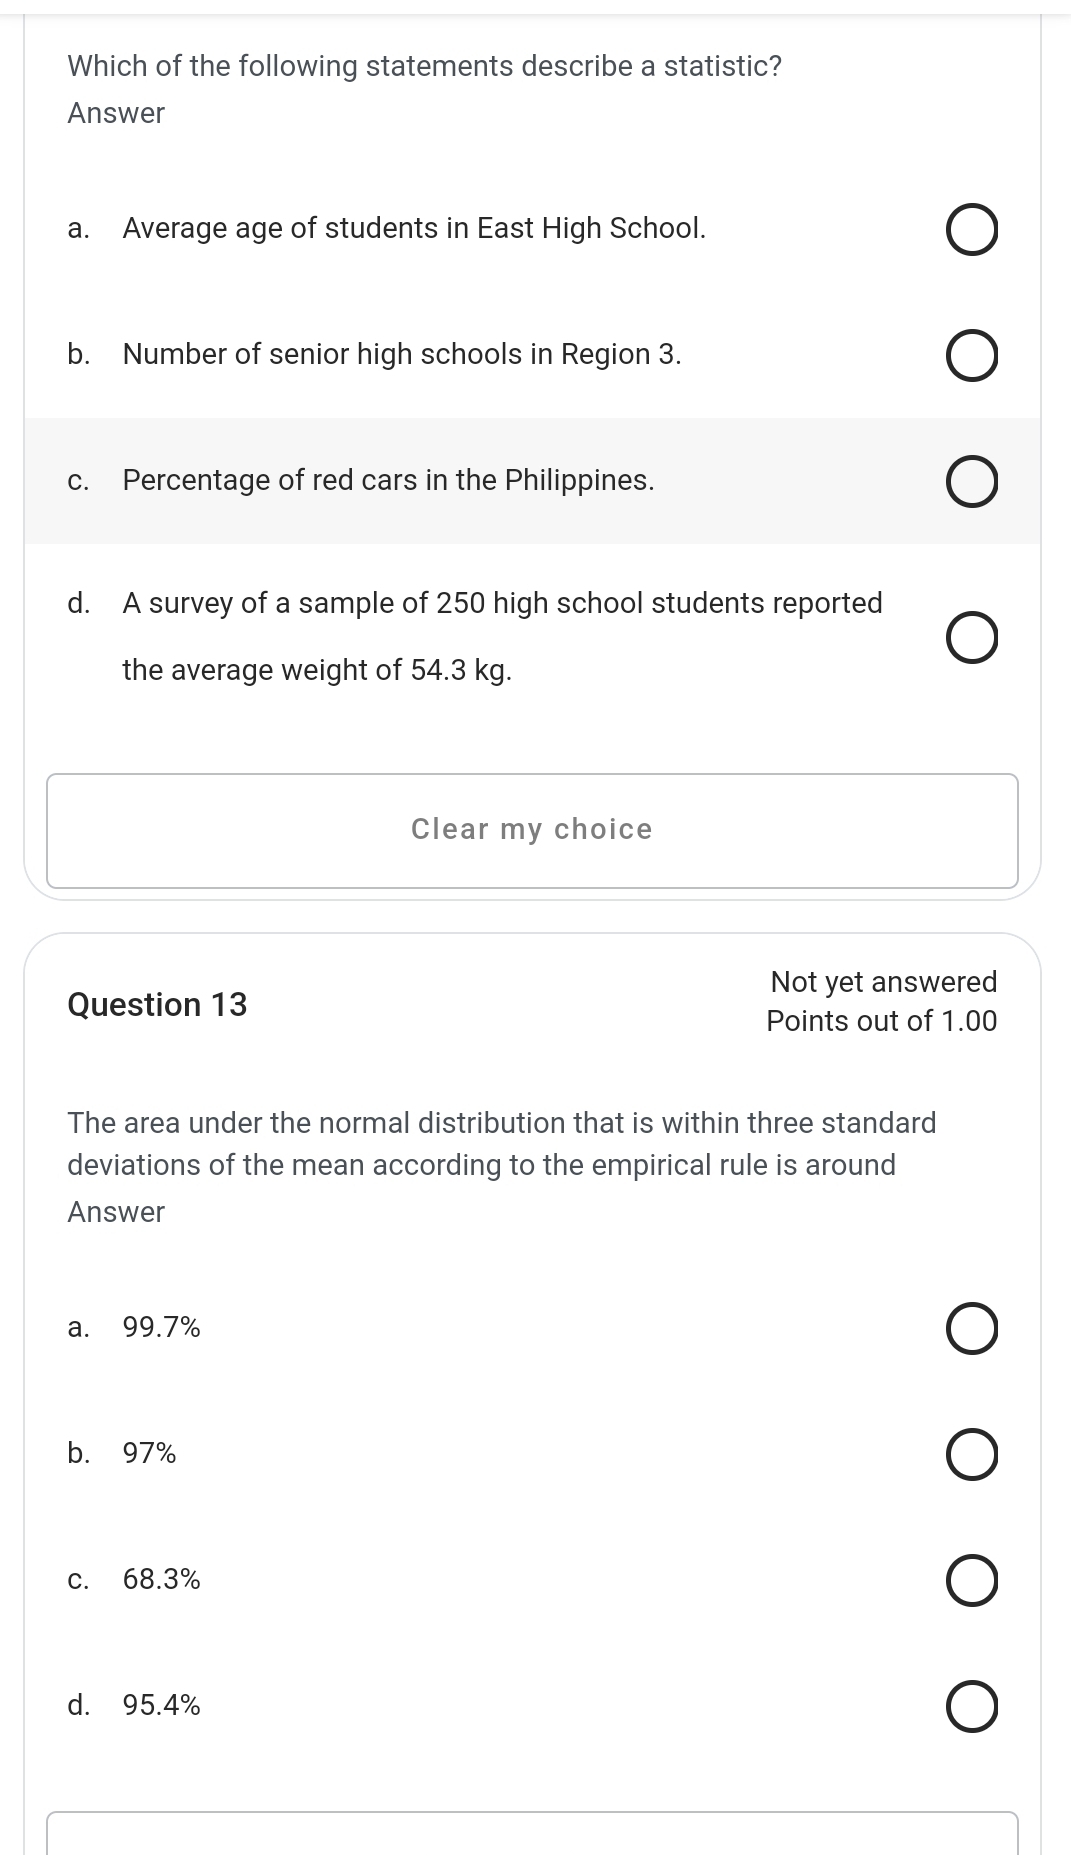Screen dimensions: 1071x1855
Task: Pick the 95.4% radio circle
Action: pyautogui.click(x=970, y=1707)
